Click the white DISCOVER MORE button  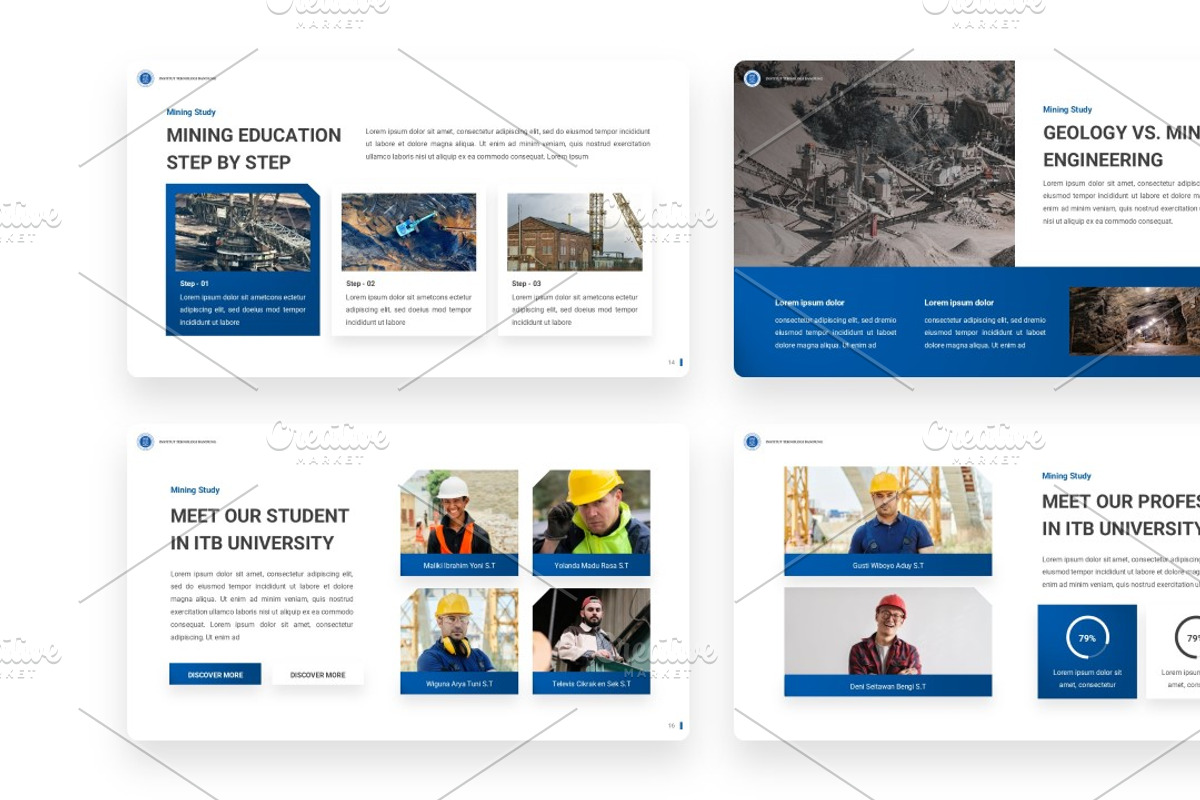point(318,675)
